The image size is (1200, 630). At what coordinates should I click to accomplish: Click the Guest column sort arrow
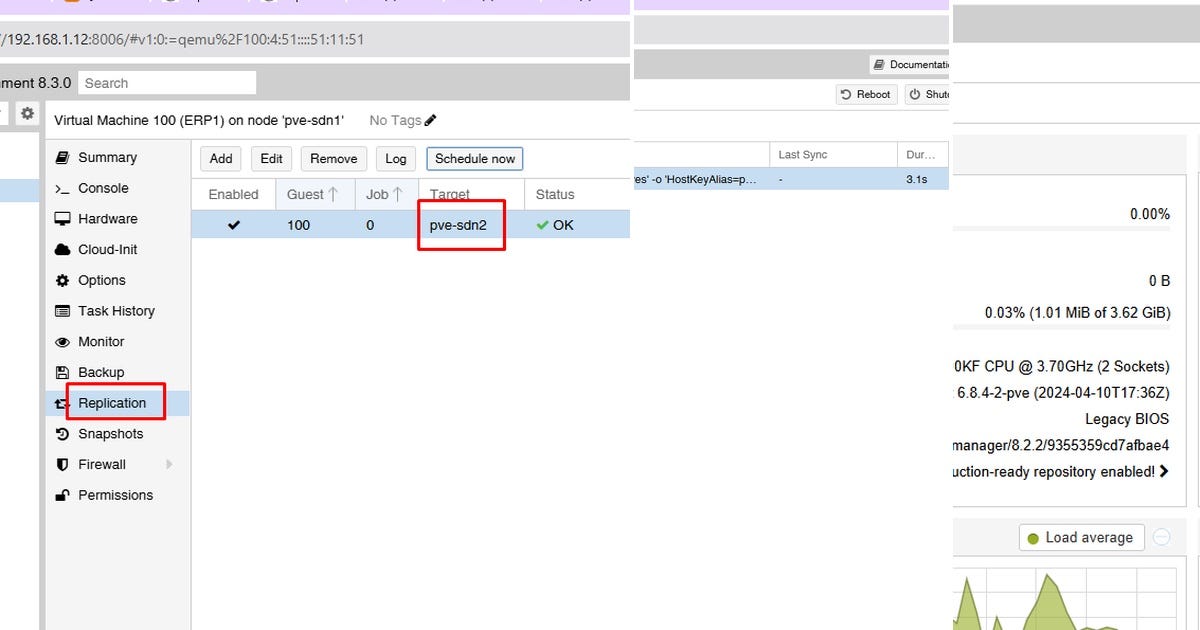334,193
